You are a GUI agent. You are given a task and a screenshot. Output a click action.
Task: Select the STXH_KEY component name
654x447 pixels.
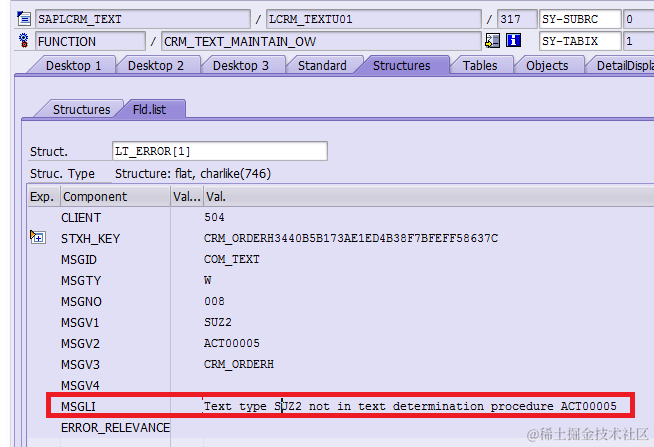(91, 239)
